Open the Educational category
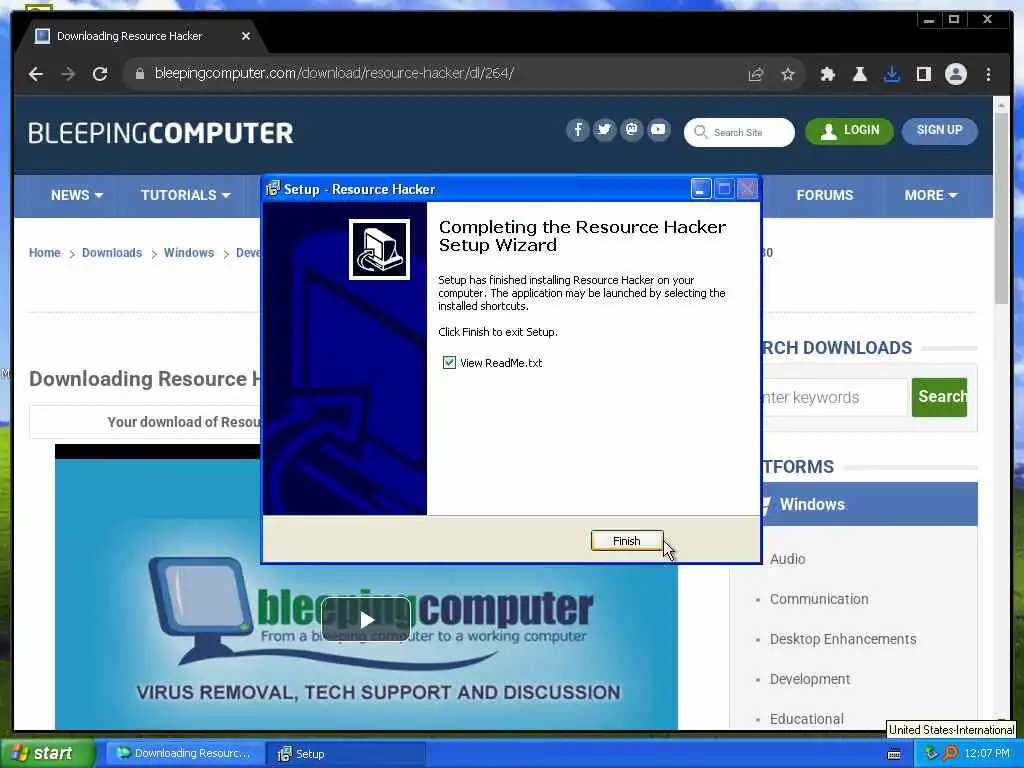 click(807, 719)
